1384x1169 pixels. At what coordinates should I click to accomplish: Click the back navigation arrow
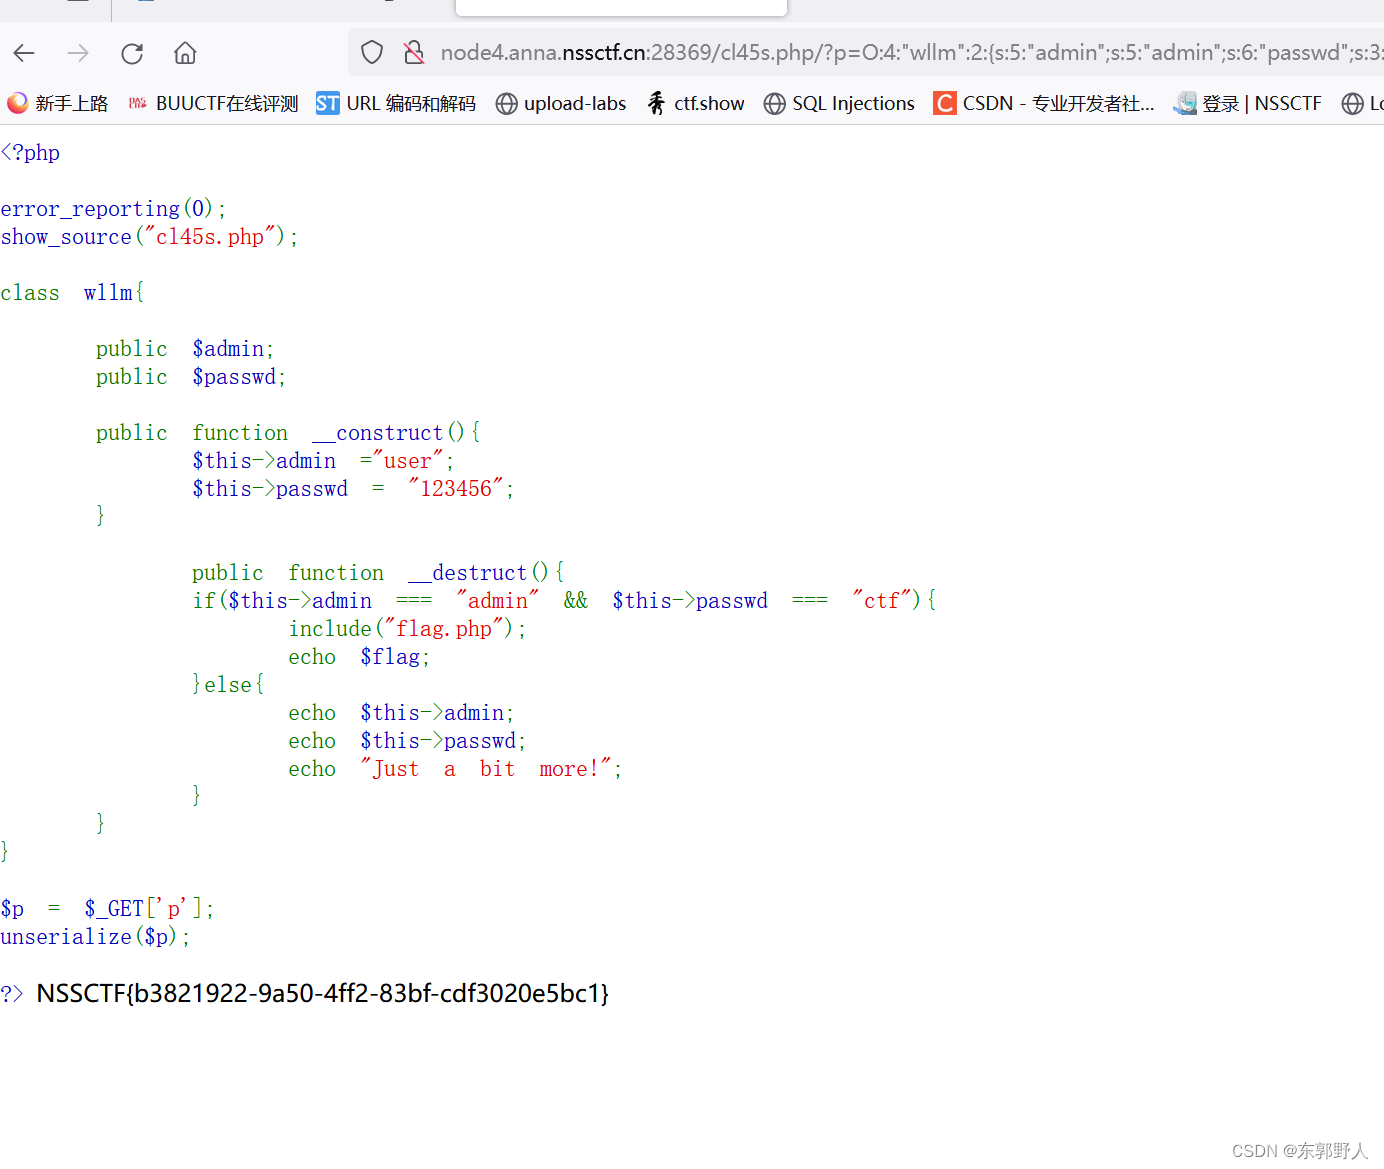tap(24, 53)
